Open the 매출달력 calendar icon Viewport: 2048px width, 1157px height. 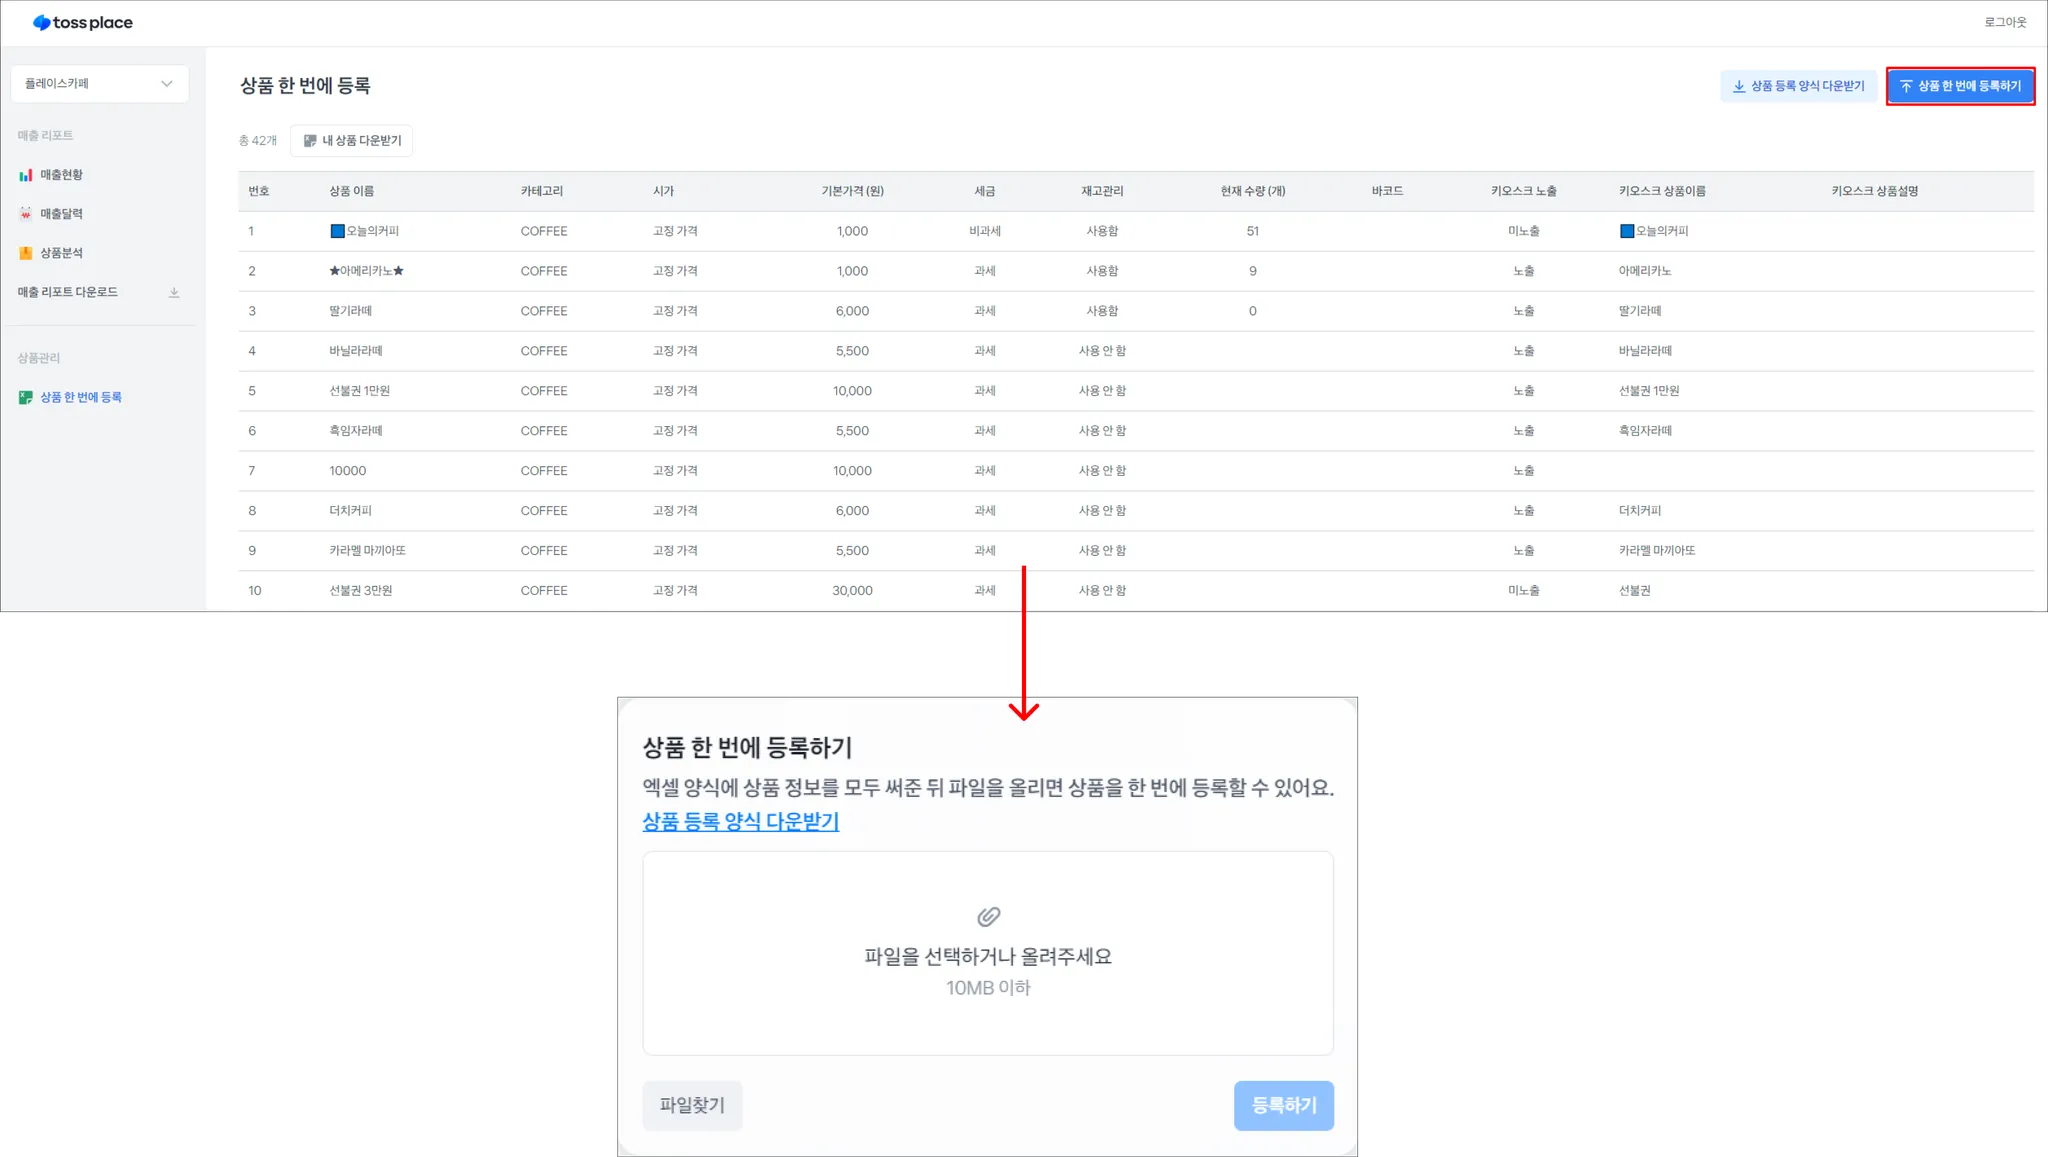tap(26, 214)
